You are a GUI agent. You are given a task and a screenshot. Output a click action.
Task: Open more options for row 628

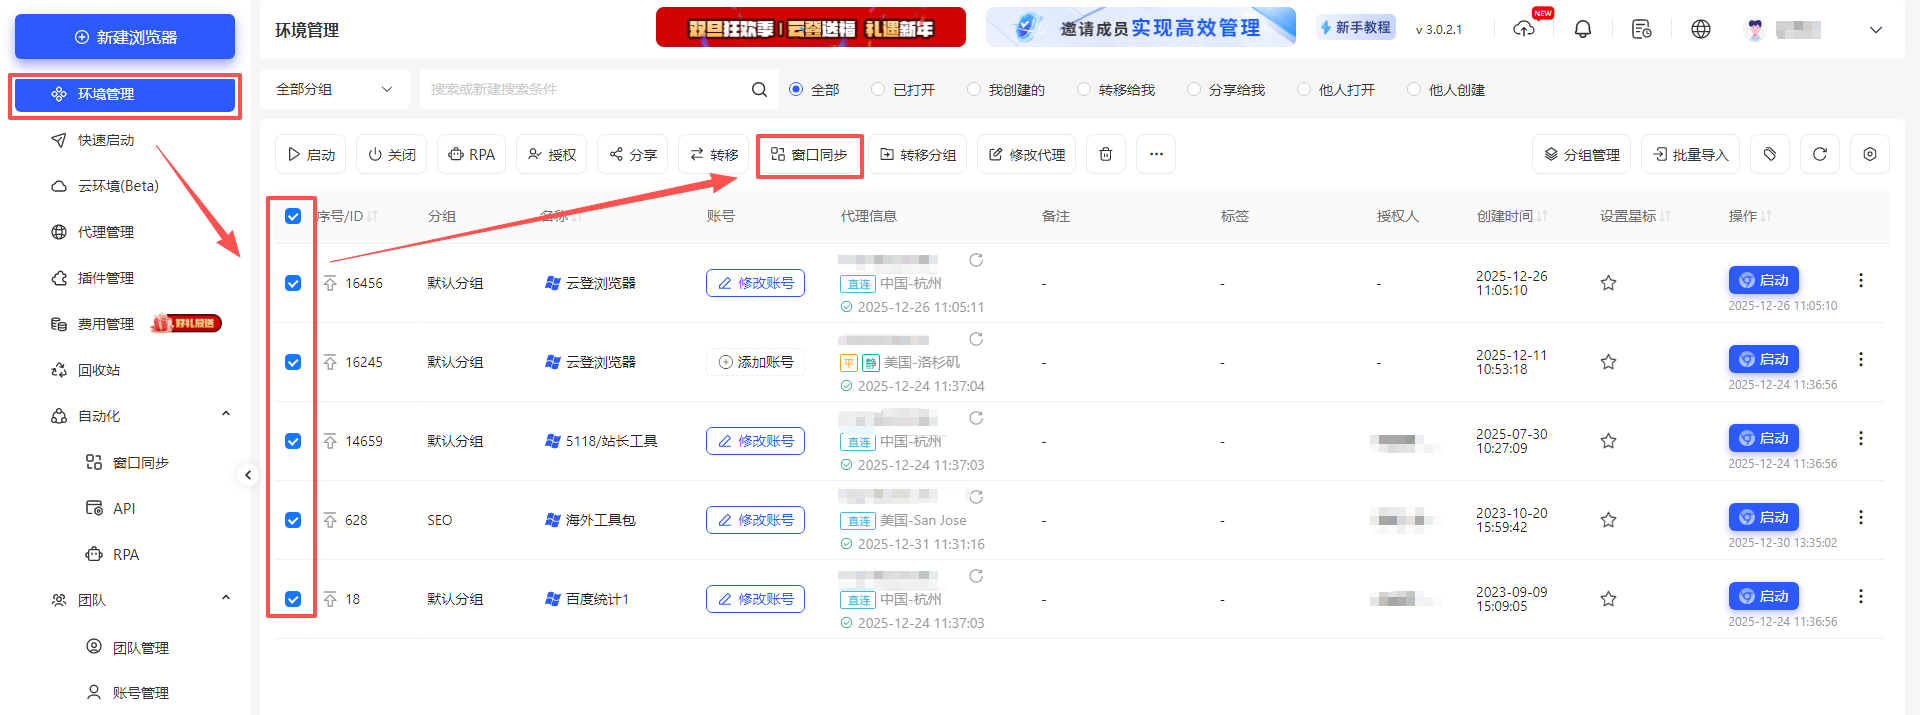click(x=1860, y=517)
